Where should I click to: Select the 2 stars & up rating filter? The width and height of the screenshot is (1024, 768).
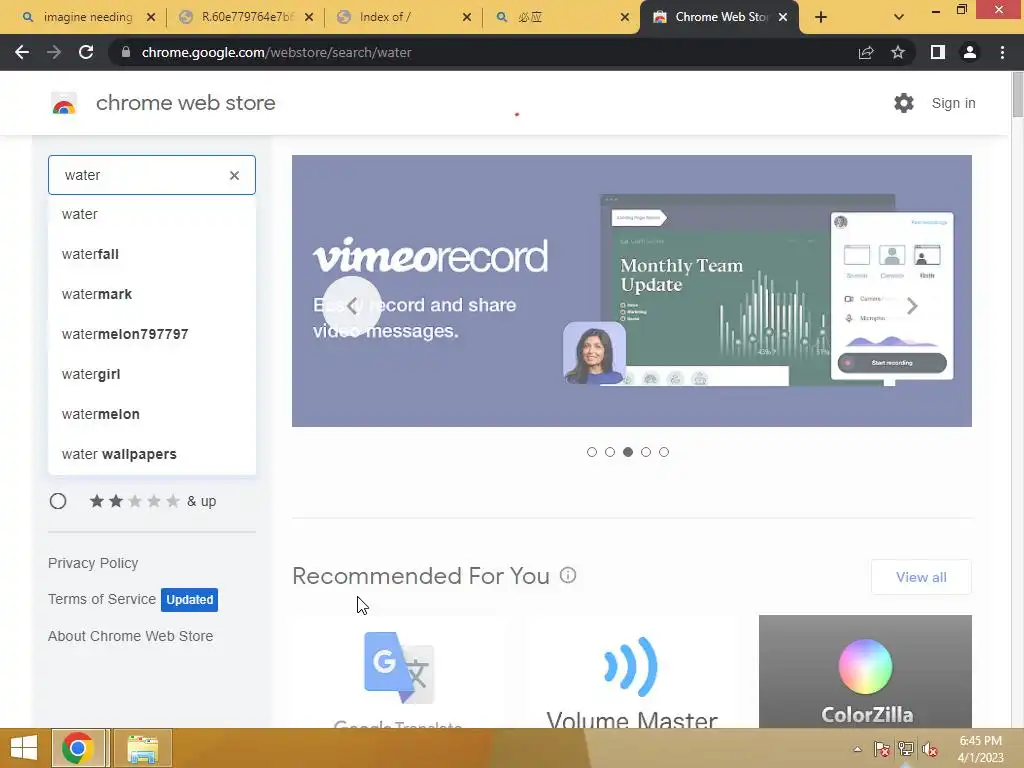[x=58, y=501]
